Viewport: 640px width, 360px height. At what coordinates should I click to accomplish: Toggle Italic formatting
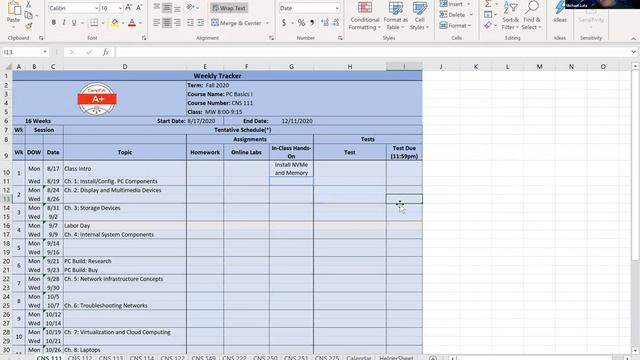pyautogui.click(x=64, y=23)
